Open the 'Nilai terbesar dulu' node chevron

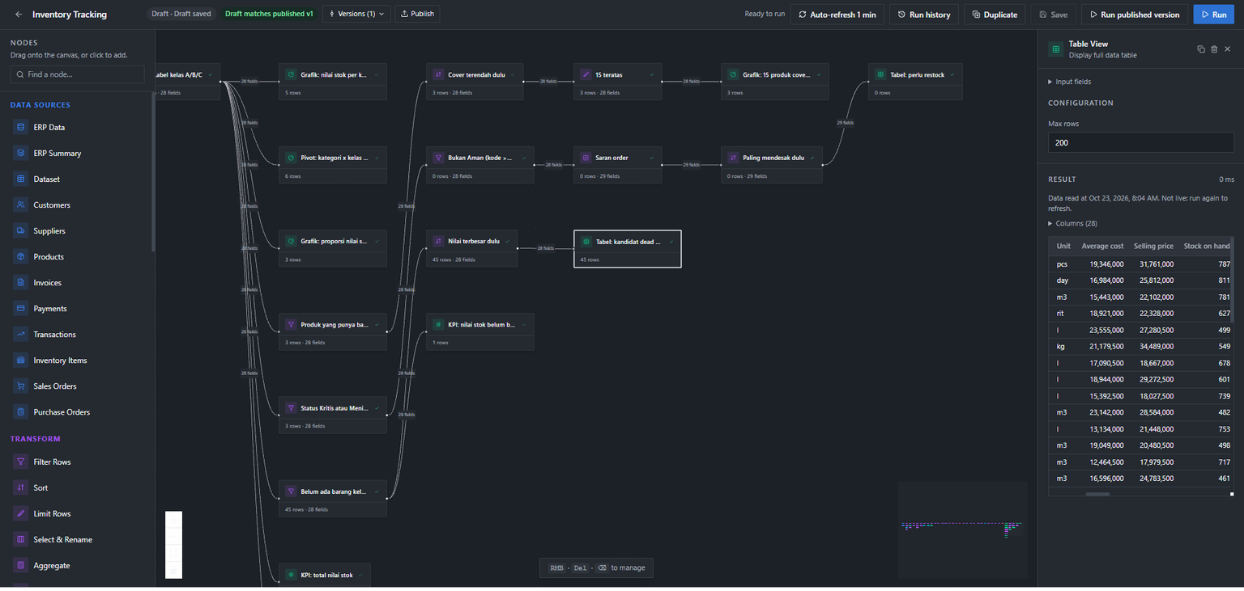(x=508, y=241)
